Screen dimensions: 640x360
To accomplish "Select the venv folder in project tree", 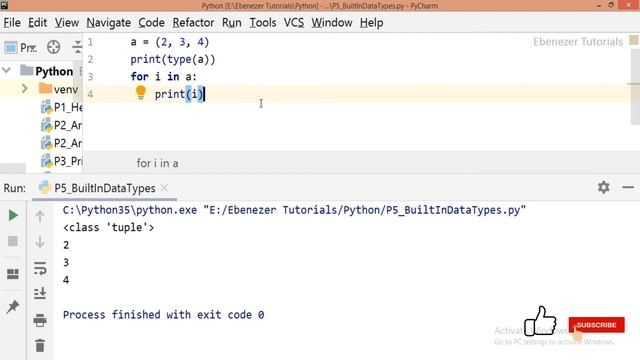I will pos(58,89).
